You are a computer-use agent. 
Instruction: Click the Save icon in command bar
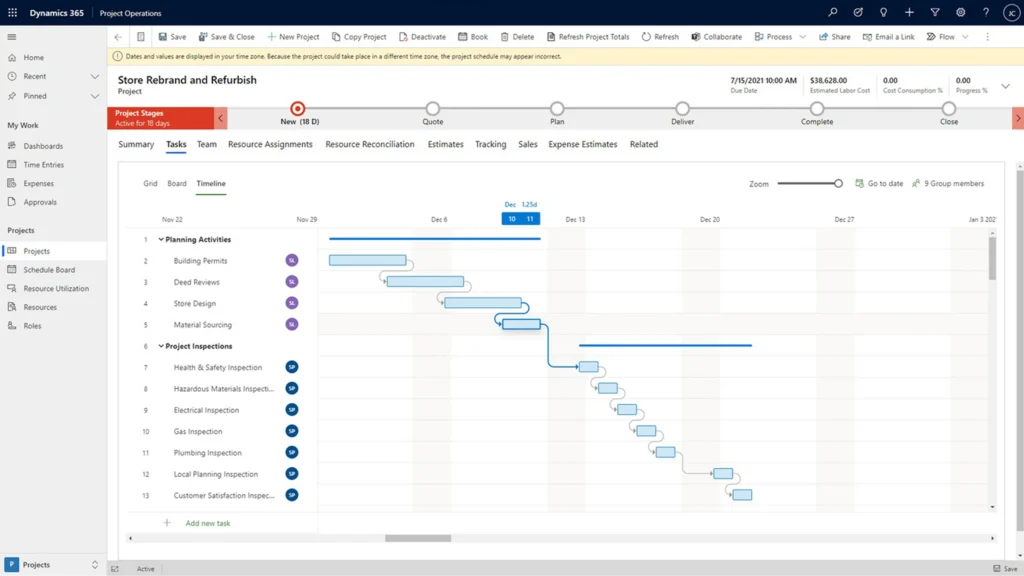click(164, 37)
